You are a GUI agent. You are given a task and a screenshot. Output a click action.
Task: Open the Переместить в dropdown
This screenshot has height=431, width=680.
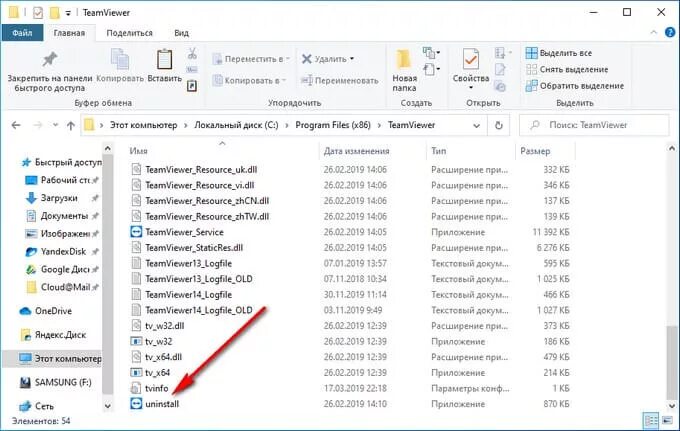coord(251,59)
